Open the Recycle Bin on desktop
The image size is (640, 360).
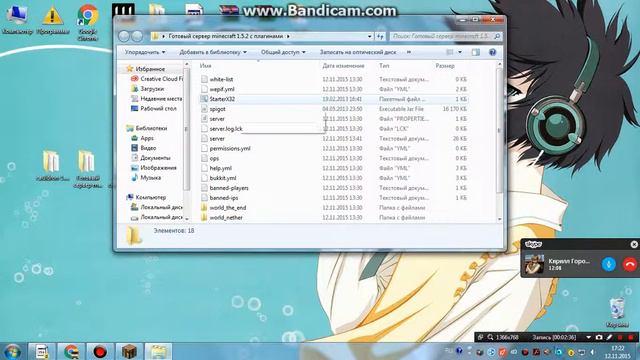[x=617, y=313]
